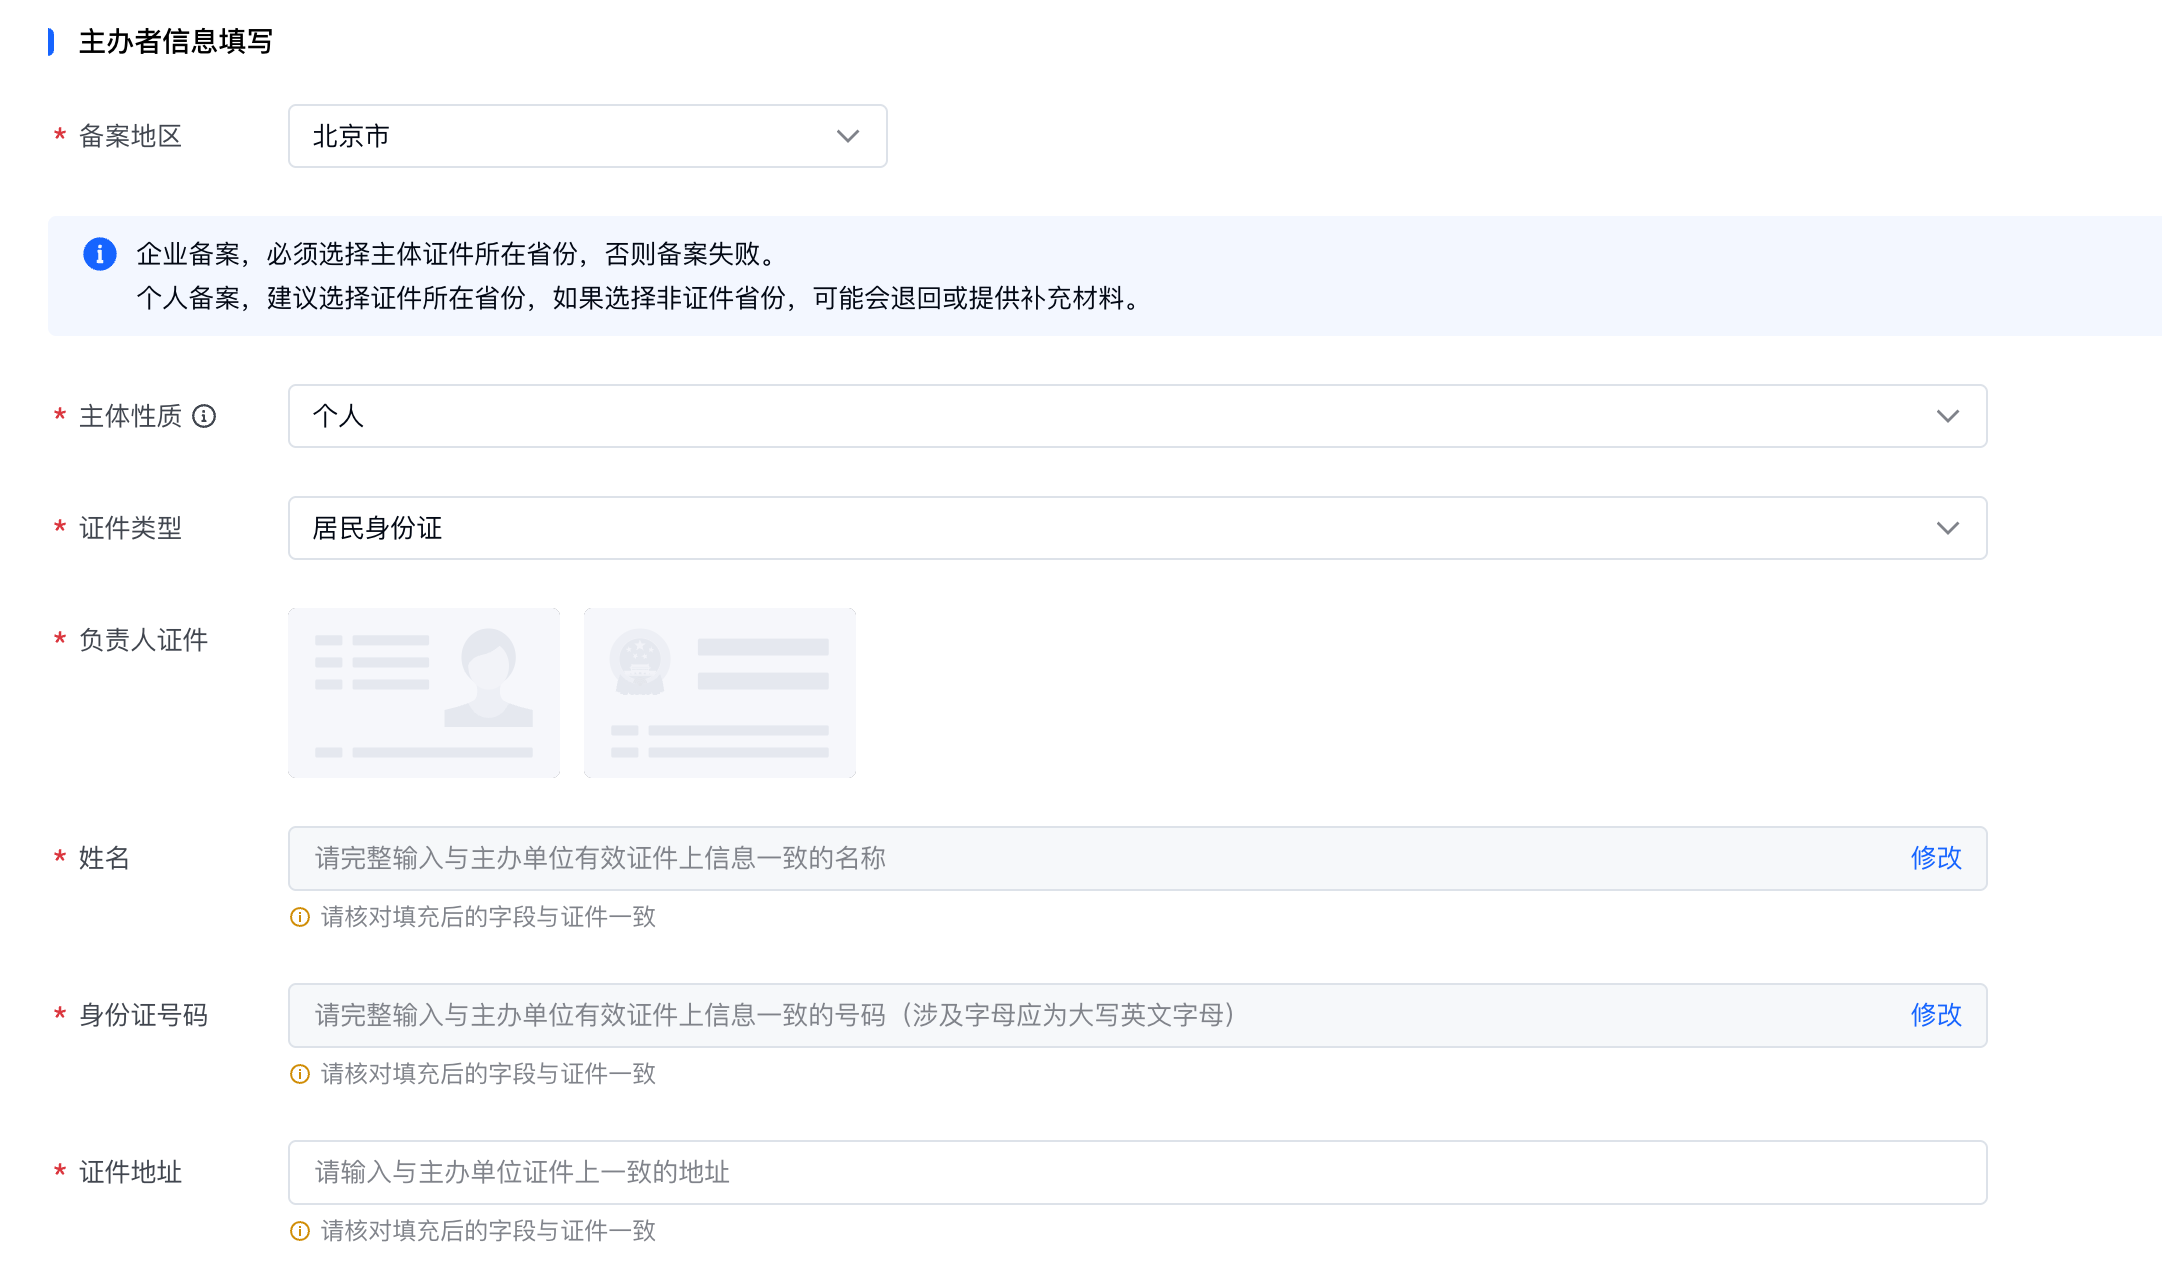Viewport: 2162px width, 1274px height.
Task: Click 修改 link in the 姓名 field
Action: pyautogui.click(x=1935, y=858)
